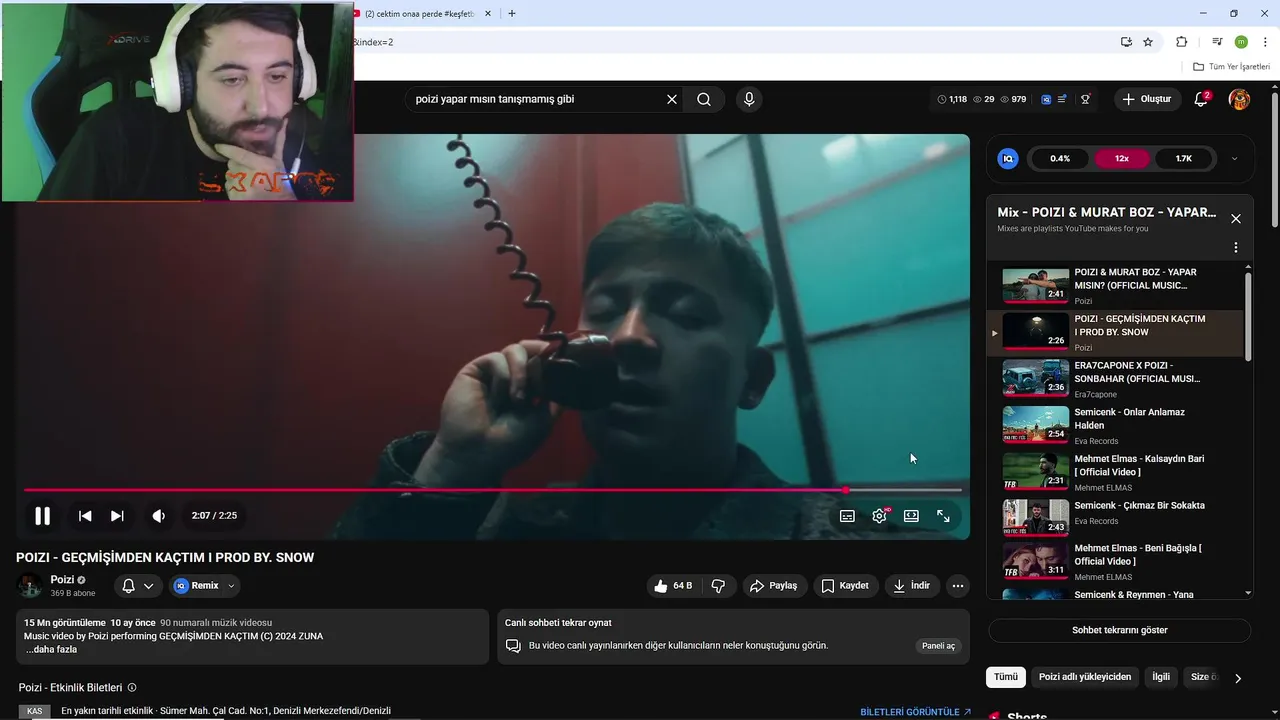The width and height of the screenshot is (1280, 720).
Task: Select the 12x stat pill
Action: pos(1122,158)
